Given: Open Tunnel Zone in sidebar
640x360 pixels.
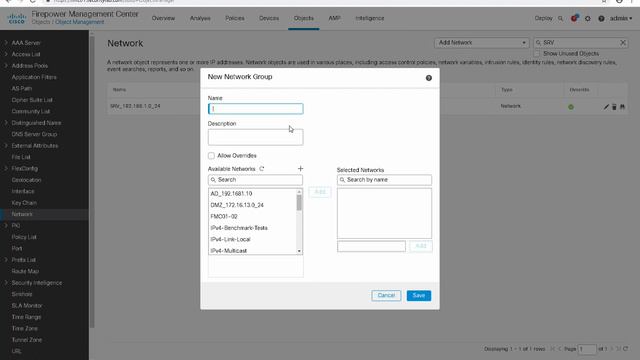Looking at the screenshot, I should (x=27, y=340).
